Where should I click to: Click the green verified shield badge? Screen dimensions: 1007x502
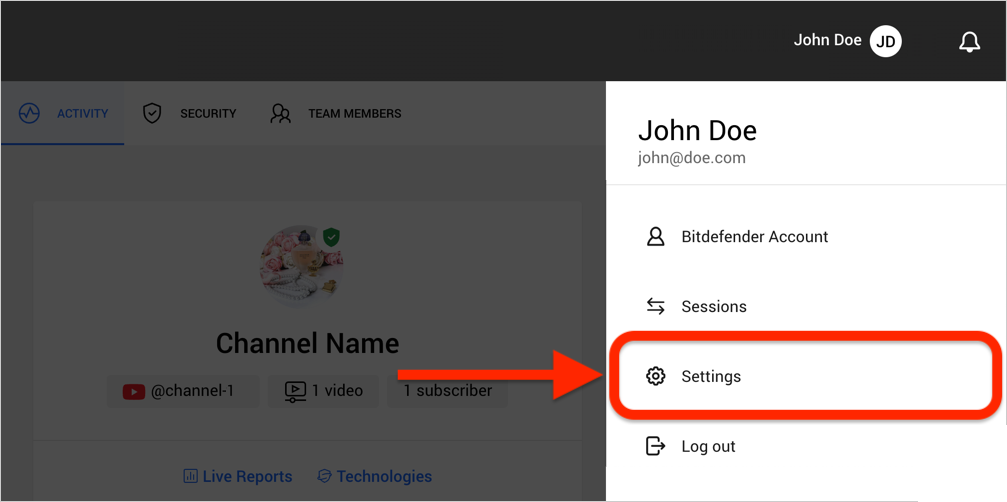331,238
